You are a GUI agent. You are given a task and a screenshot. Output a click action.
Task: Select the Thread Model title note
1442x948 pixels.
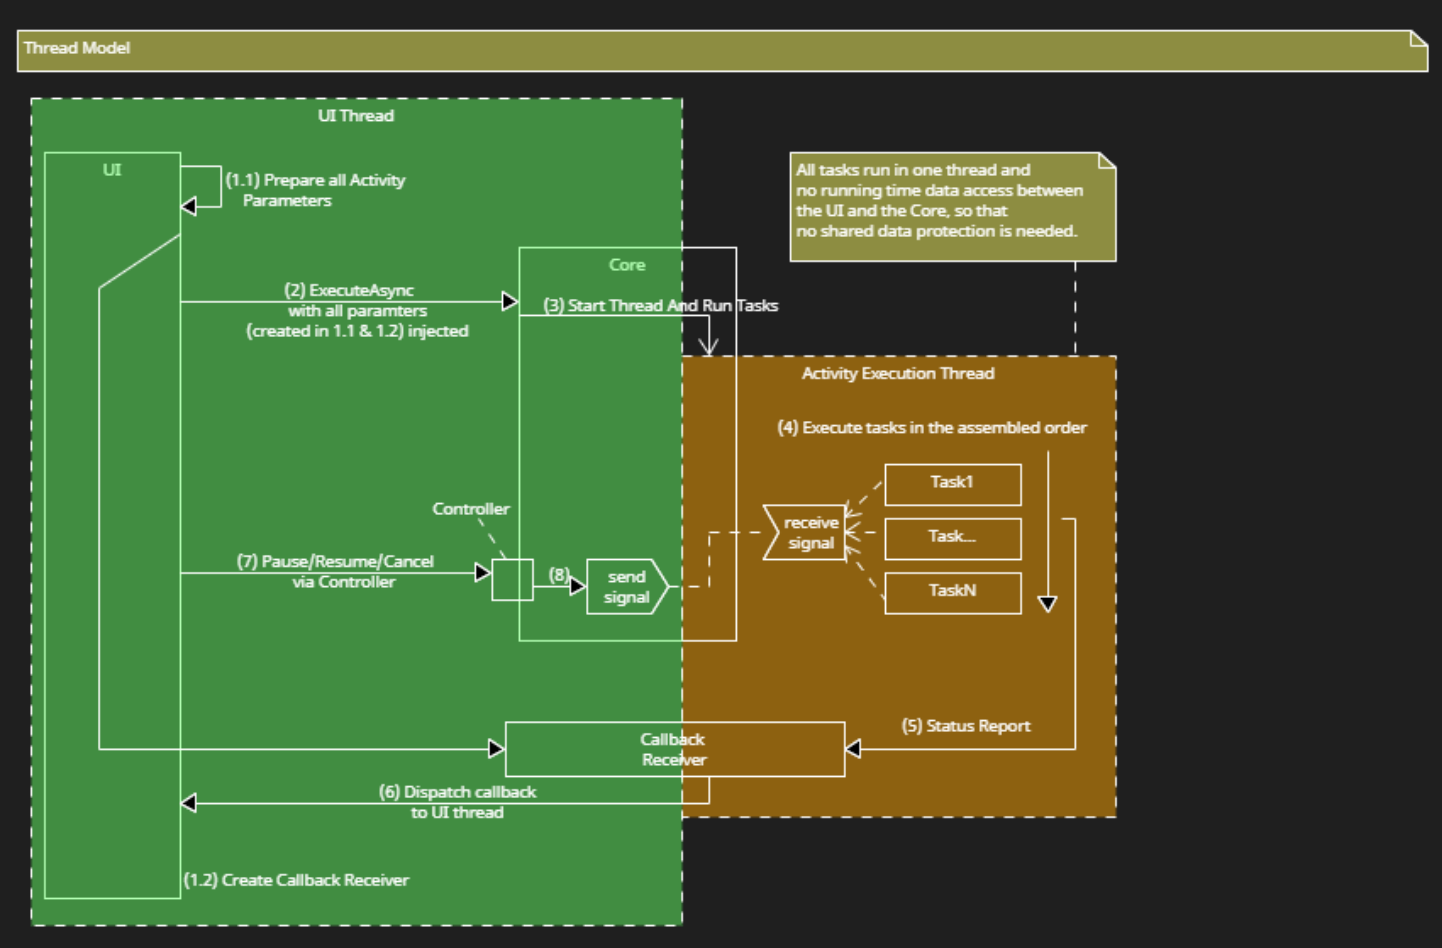tap(722, 50)
